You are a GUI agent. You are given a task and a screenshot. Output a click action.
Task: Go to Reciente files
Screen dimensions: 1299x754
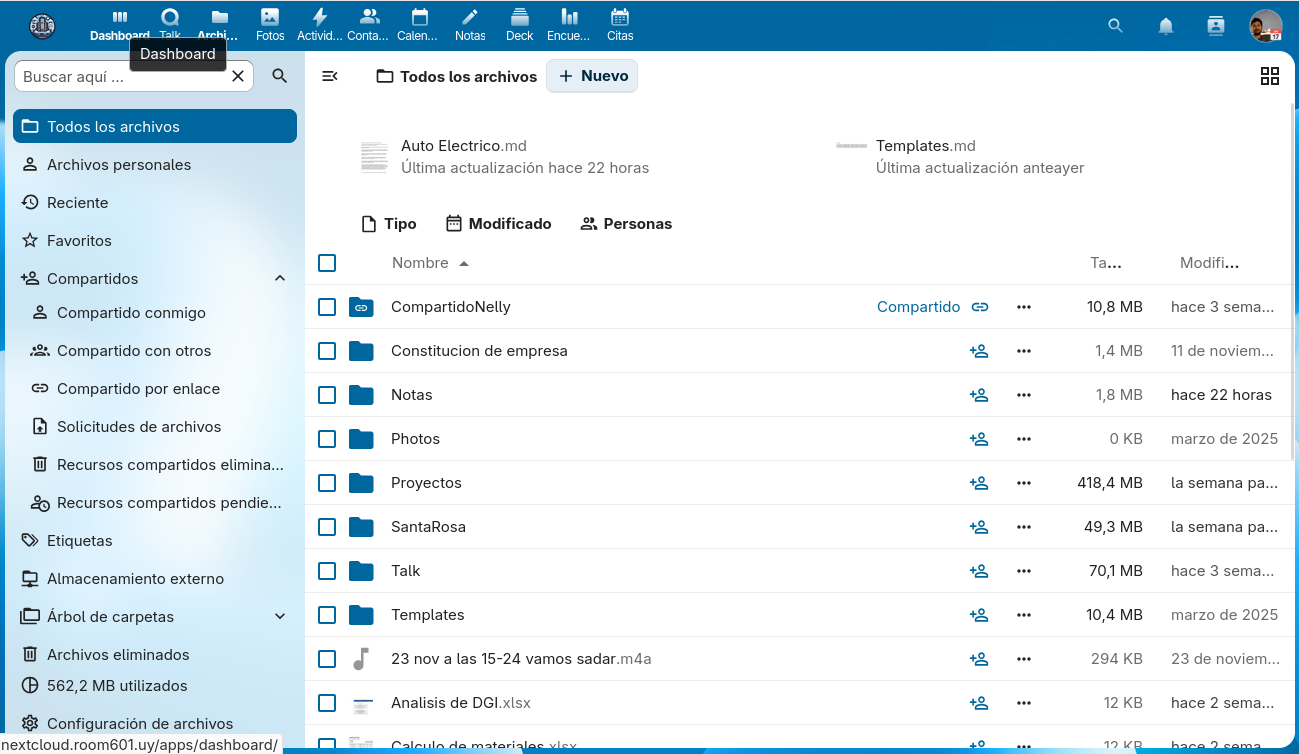pos(155,203)
